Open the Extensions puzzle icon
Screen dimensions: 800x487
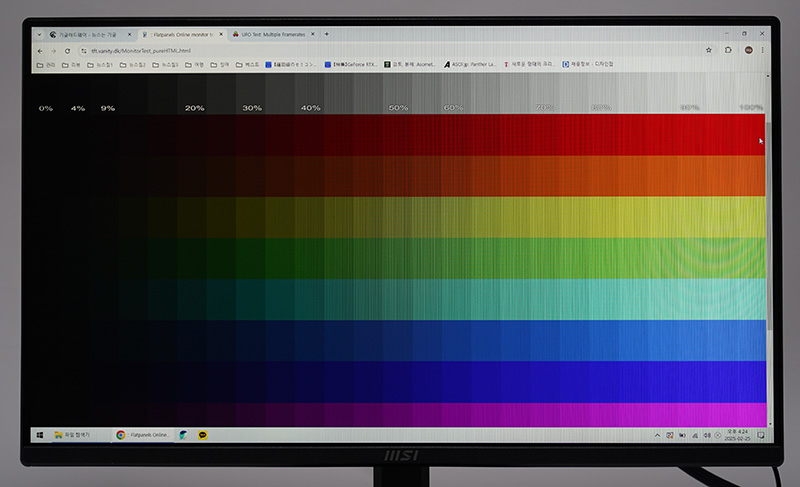pyautogui.click(x=728, y=50)
